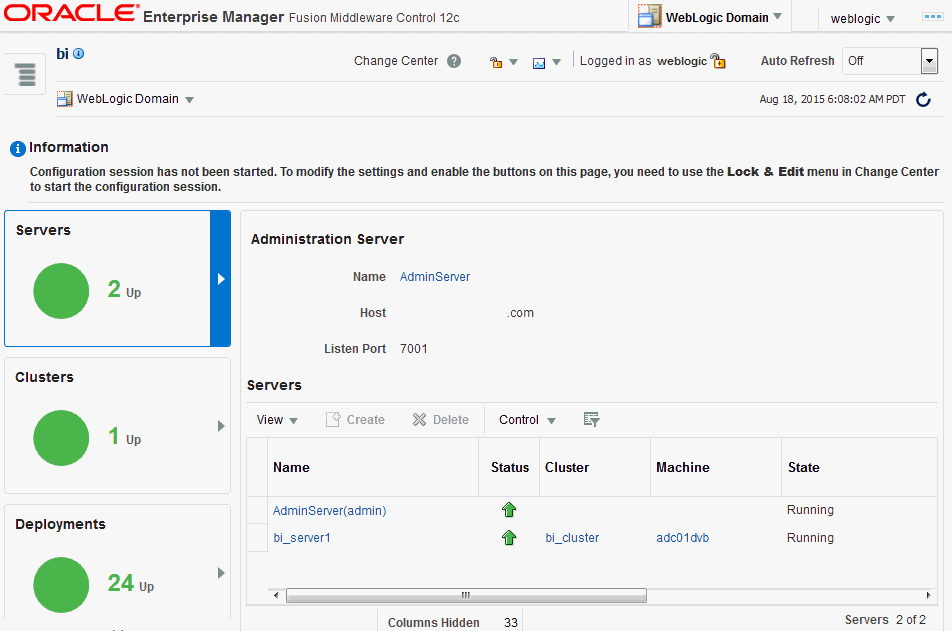The image size is (952, 631).
Task: Click the info icon next to bi
Action: coord(78,53)
